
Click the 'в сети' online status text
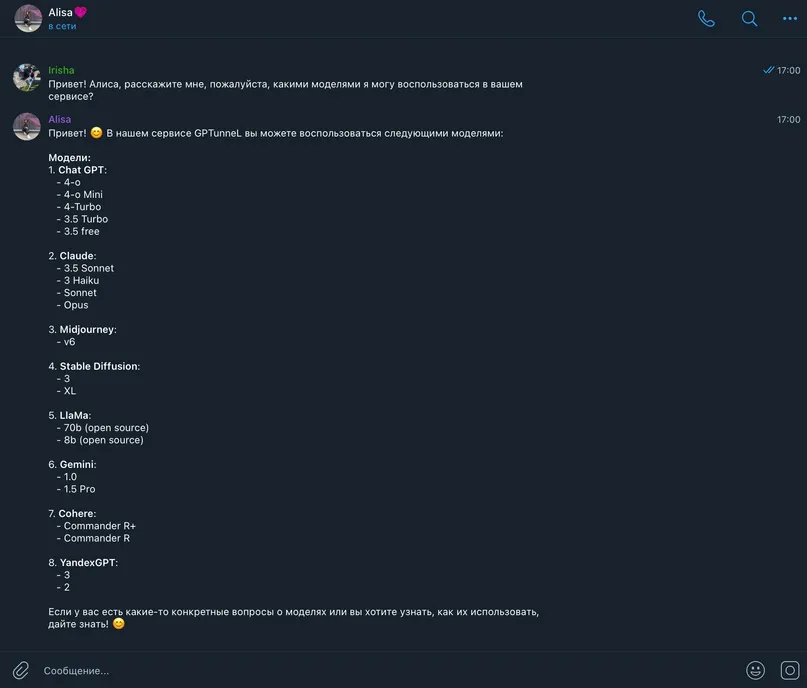coord(62,26)
